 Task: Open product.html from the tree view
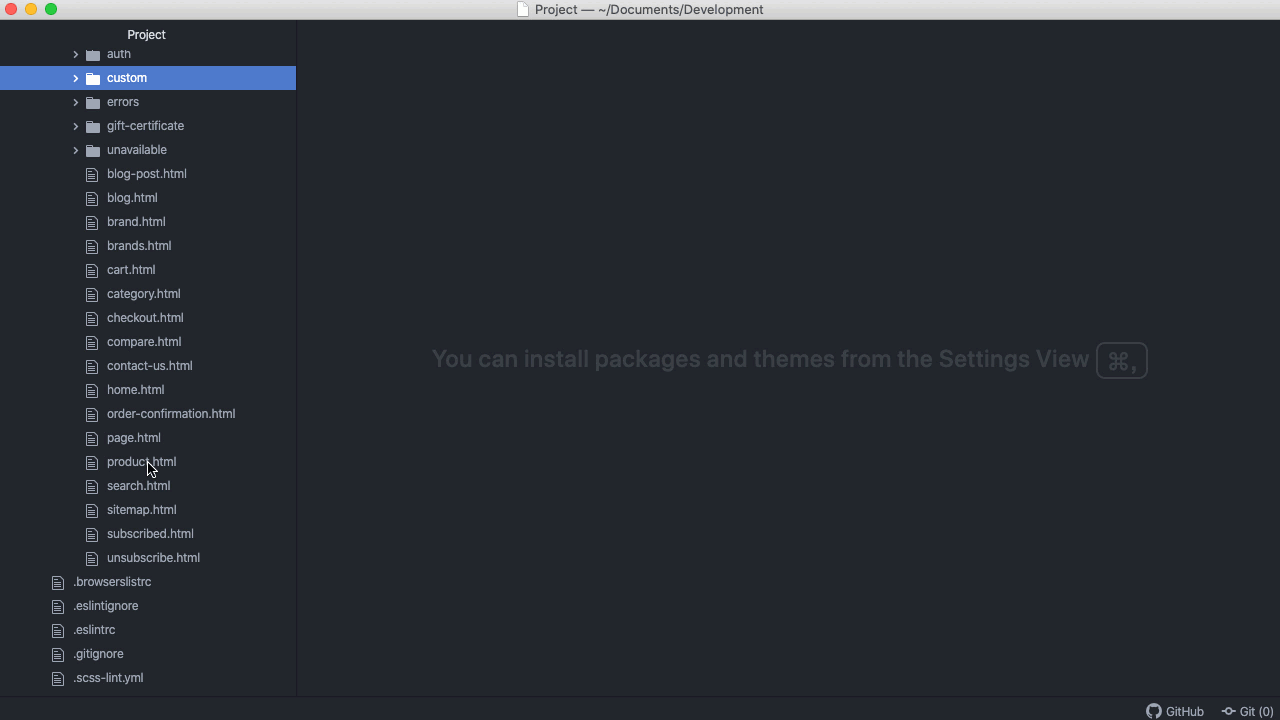[141, 461]
